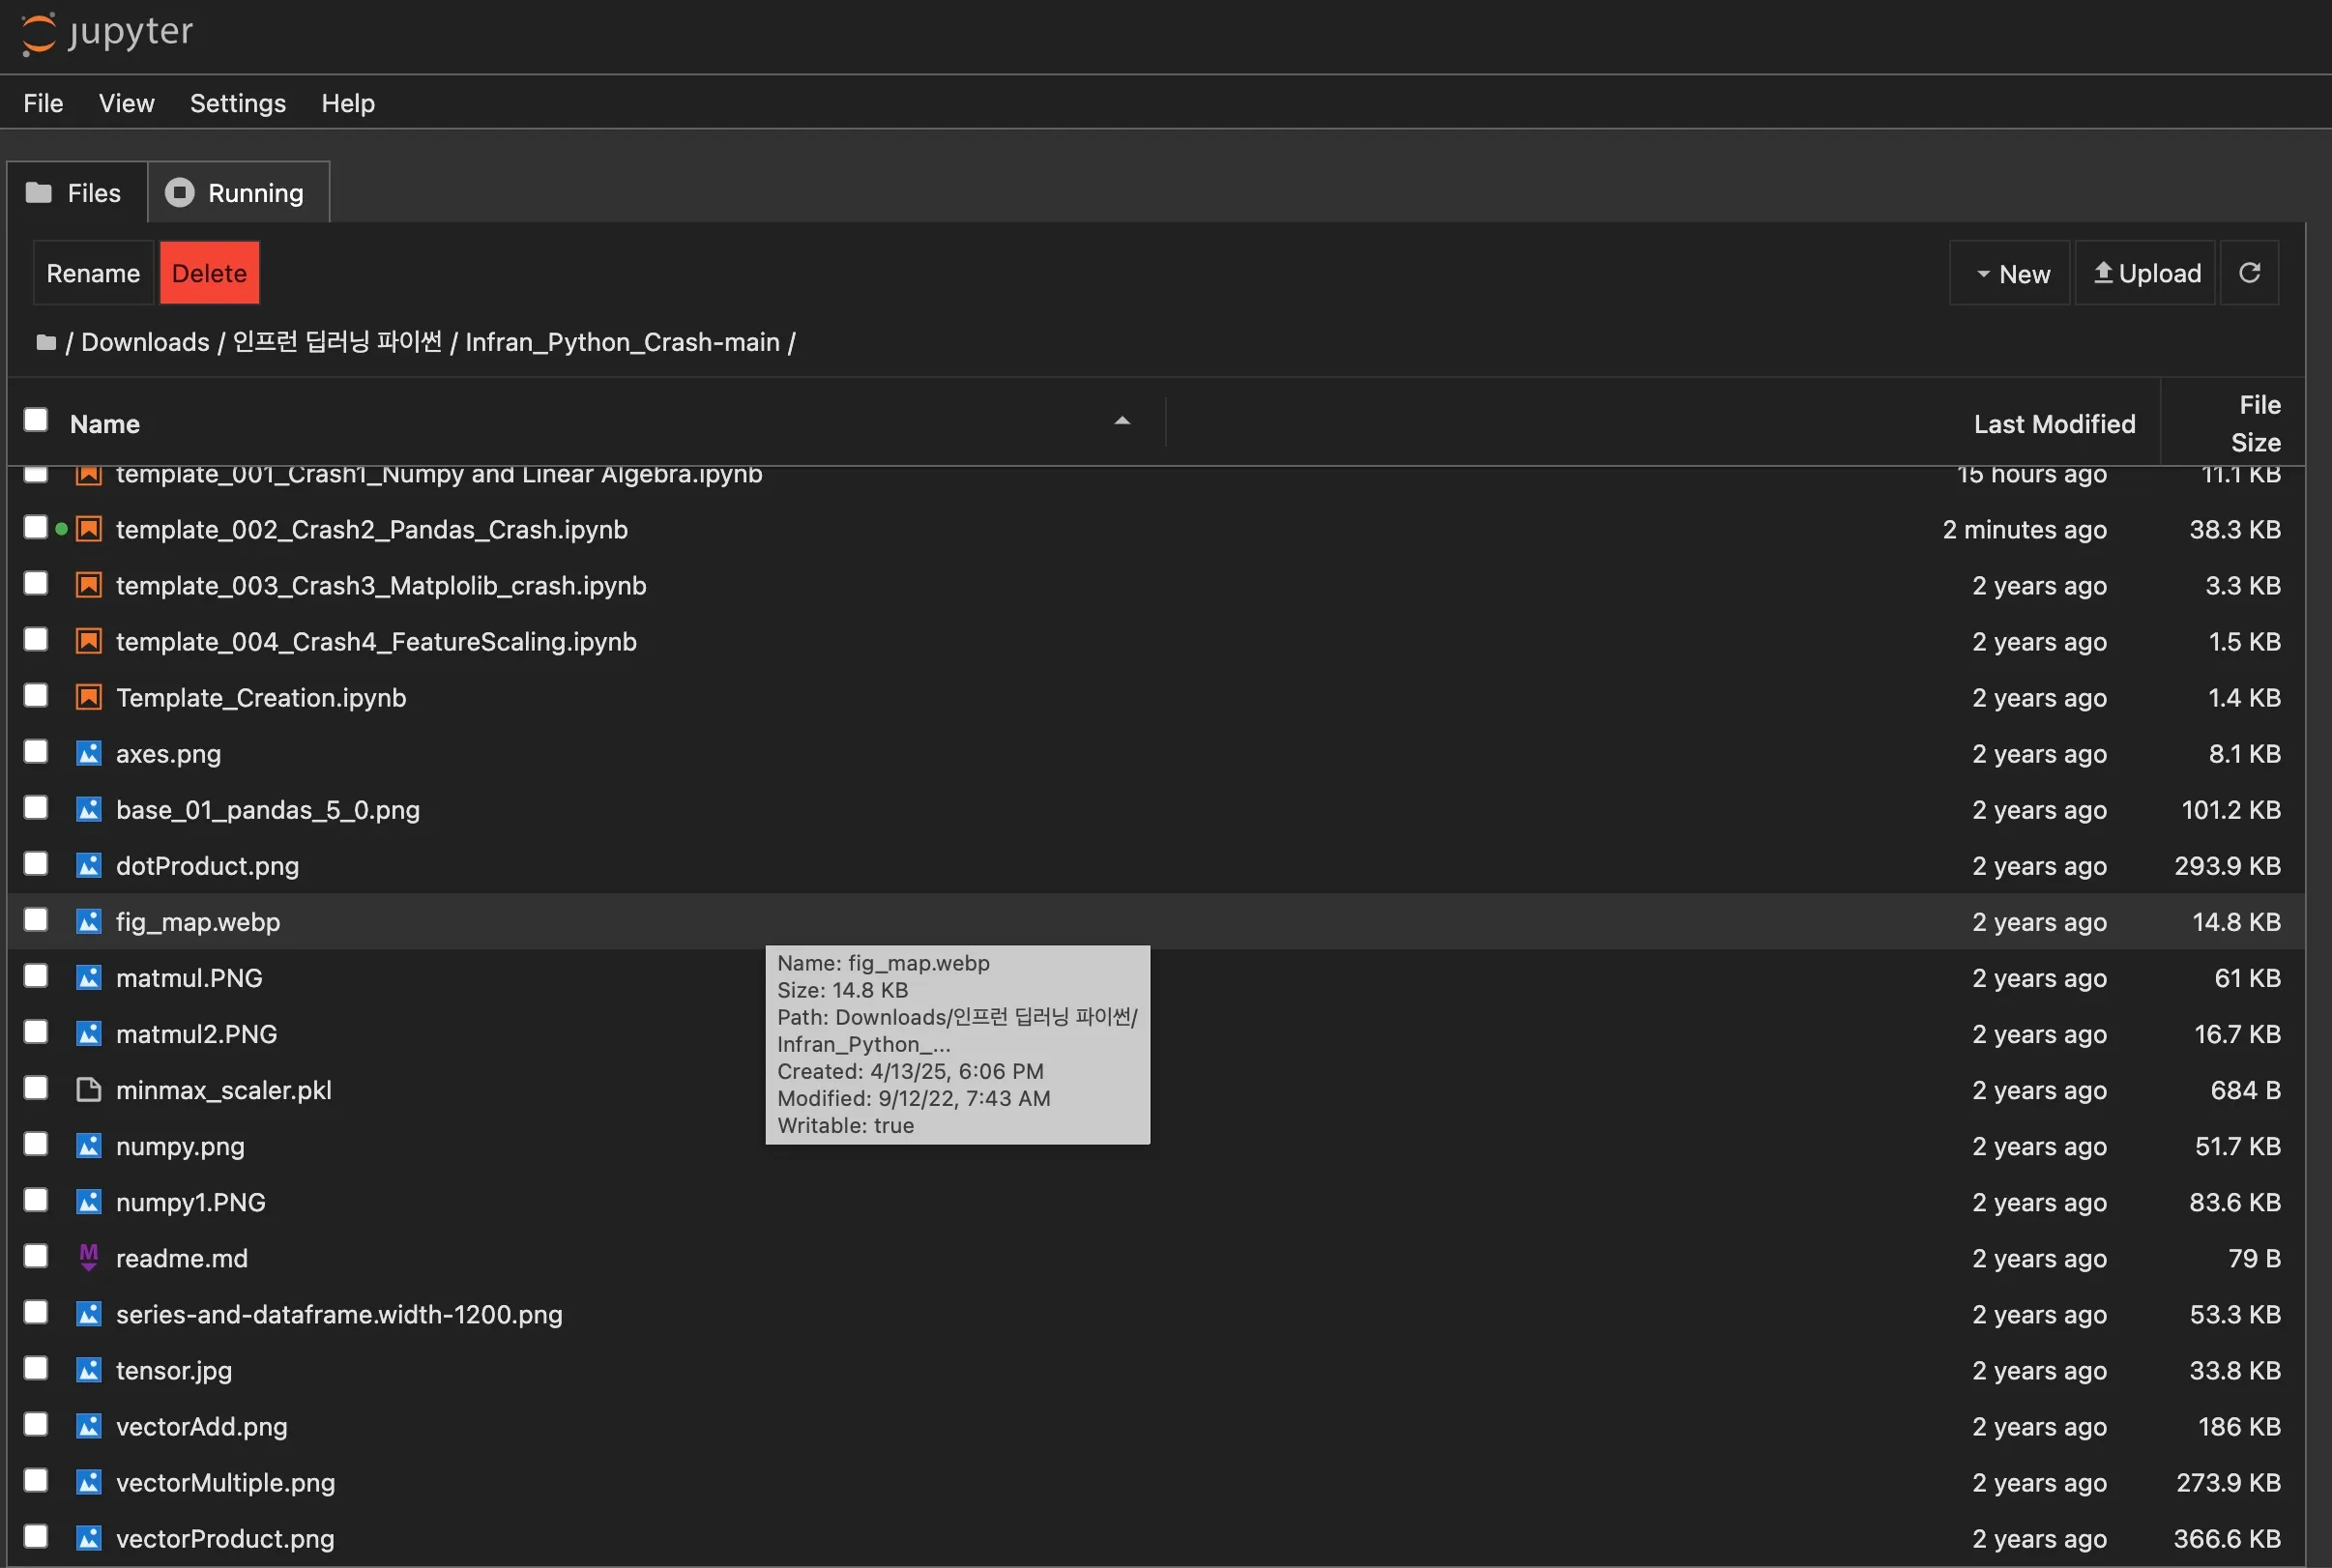Screen dimensions: 2332x1568
Task: Click the Rename button
Action: (x=93, y=273)
